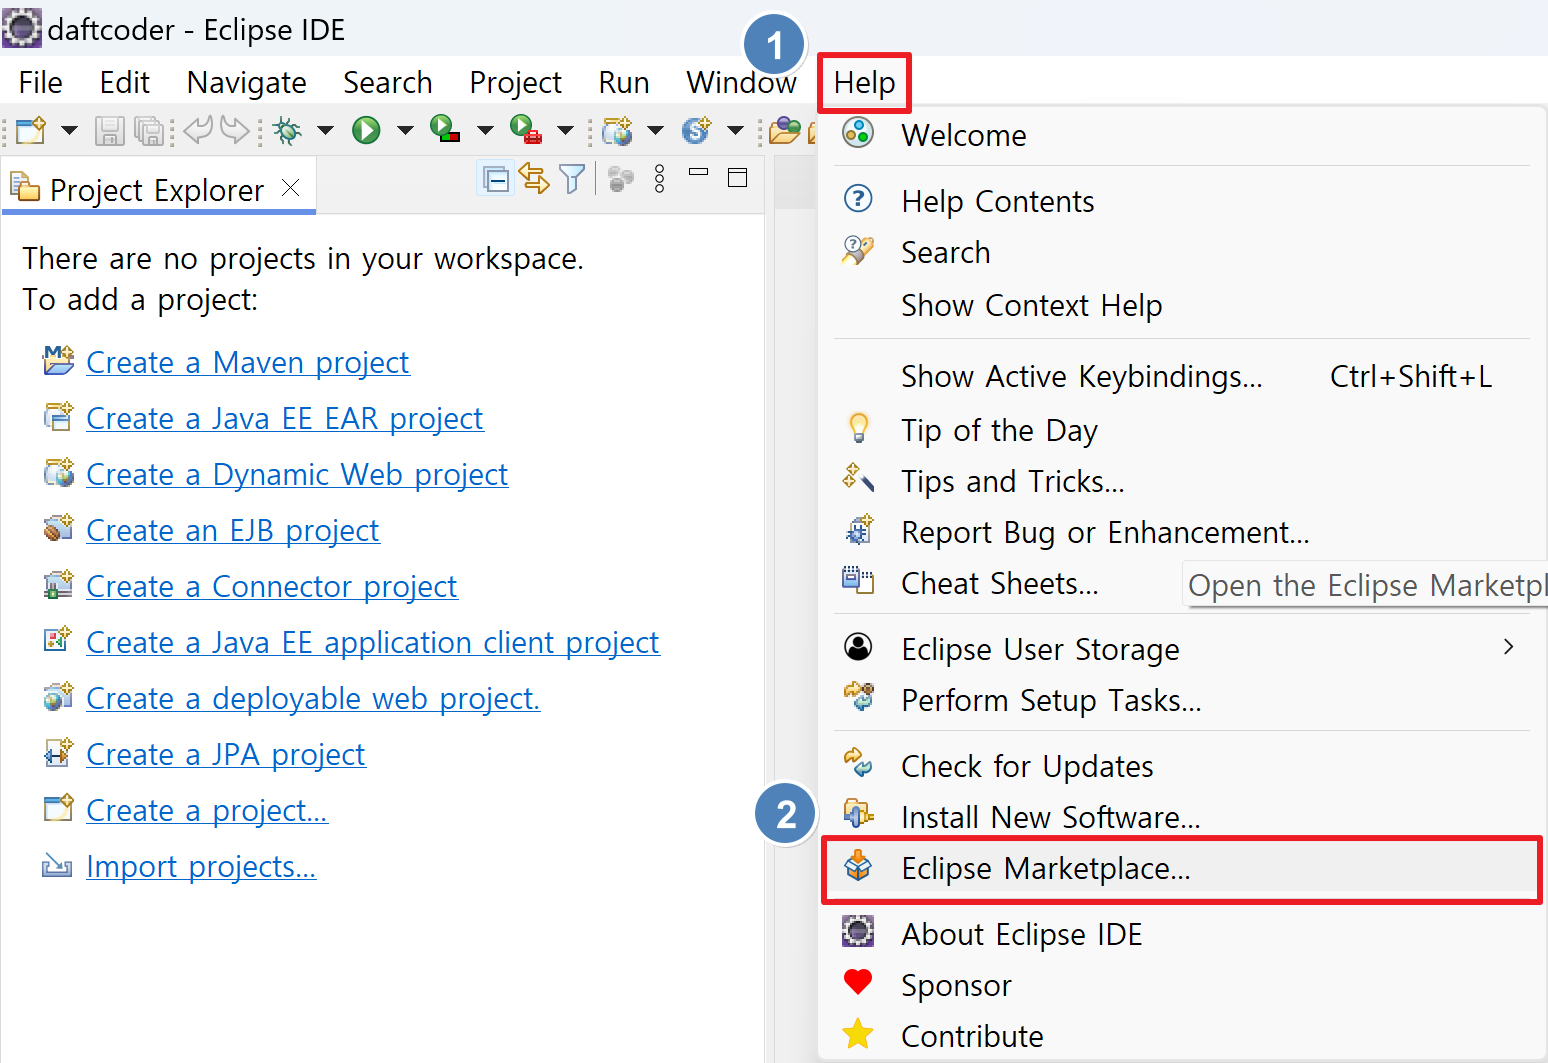The image size is (1548, 1063).
Task: Select Welcome from the Help menu
Action: [x=1182, y=135]
